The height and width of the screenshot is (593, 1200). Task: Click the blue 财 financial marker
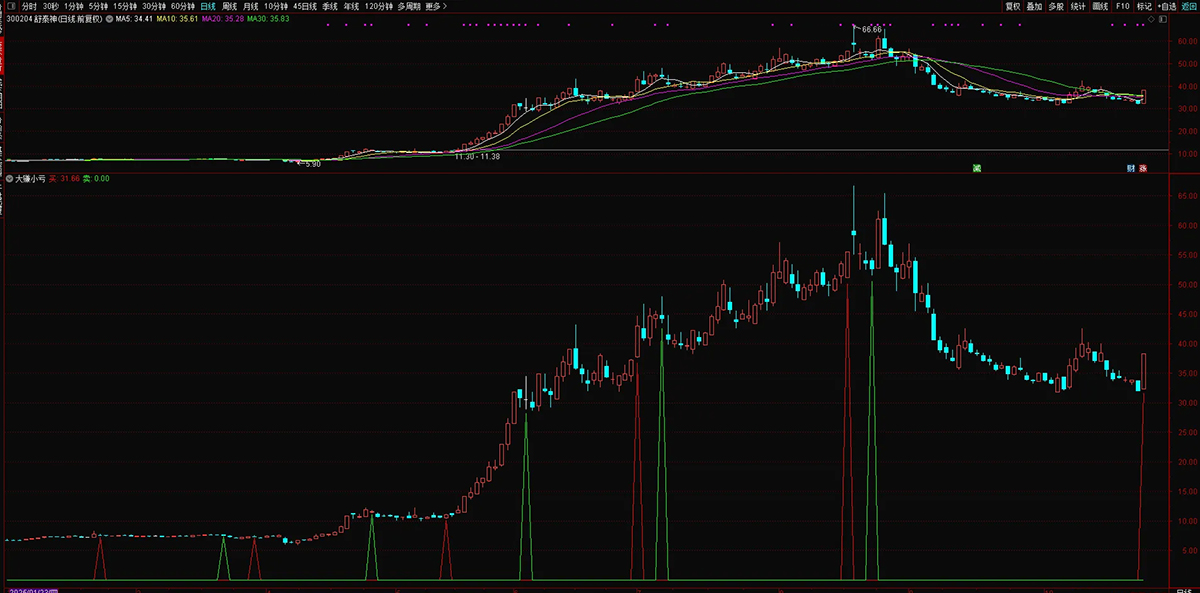coord(1130,167)
